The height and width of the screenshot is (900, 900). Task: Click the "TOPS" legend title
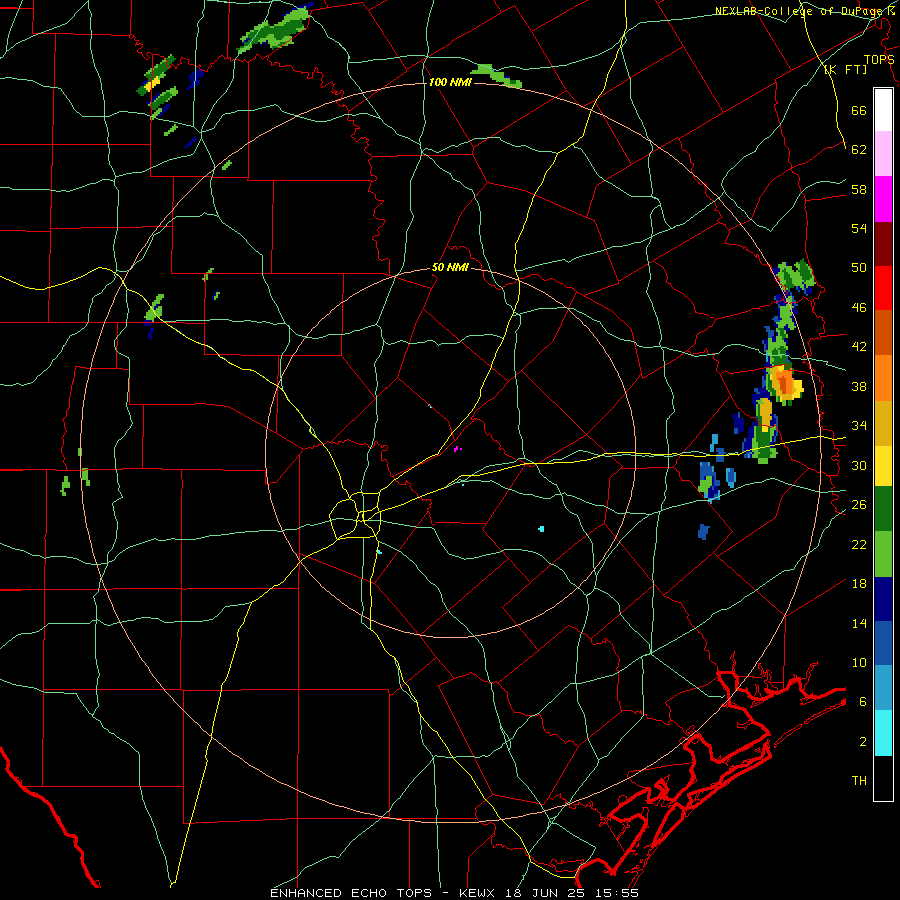pos(878,59)
